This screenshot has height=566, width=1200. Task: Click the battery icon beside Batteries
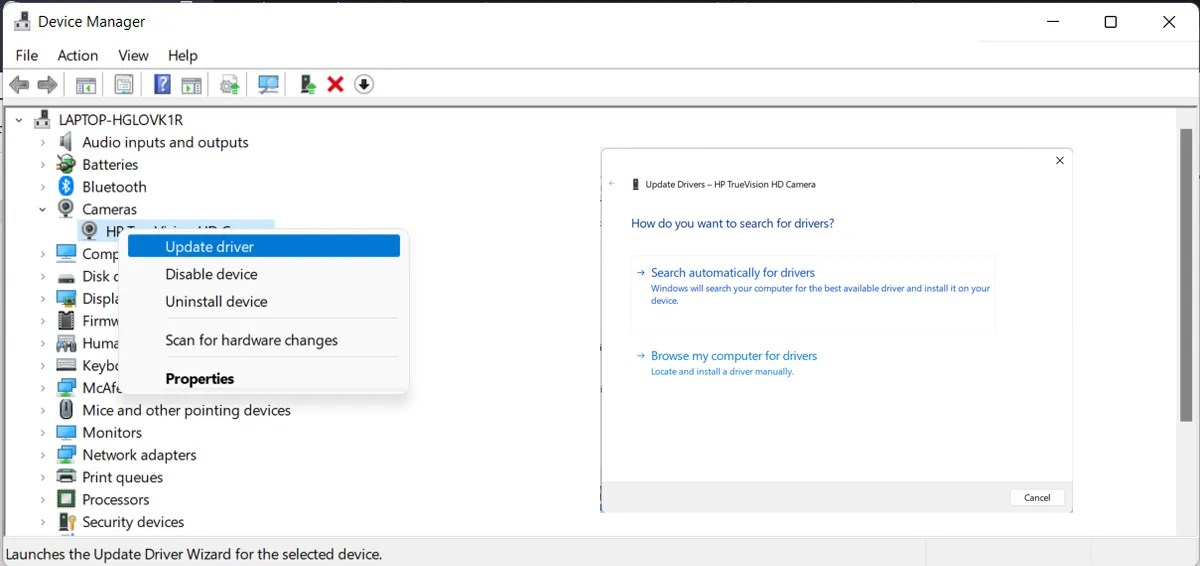point(66,164)
